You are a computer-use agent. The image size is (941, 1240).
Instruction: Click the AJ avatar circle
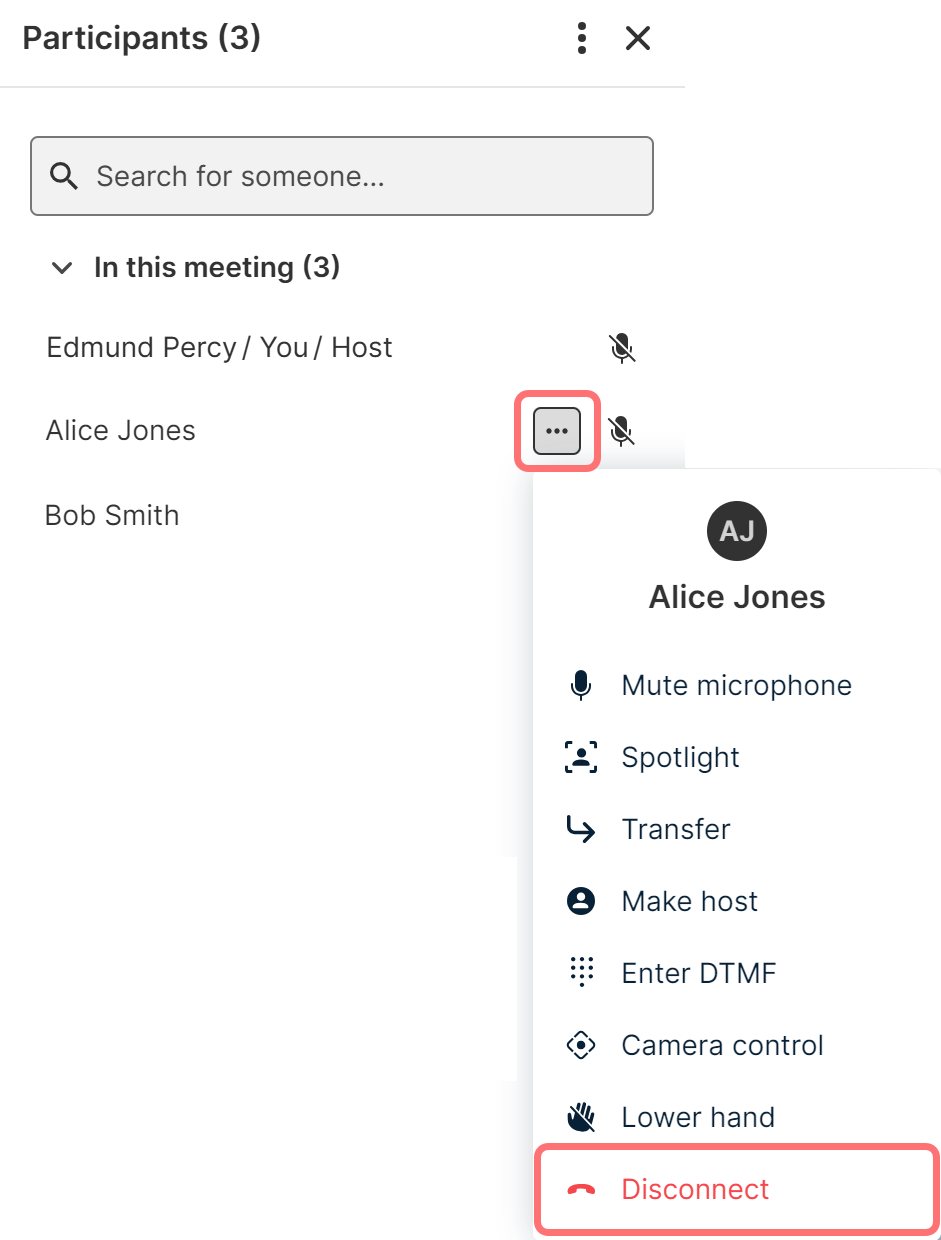pos(737,530)
